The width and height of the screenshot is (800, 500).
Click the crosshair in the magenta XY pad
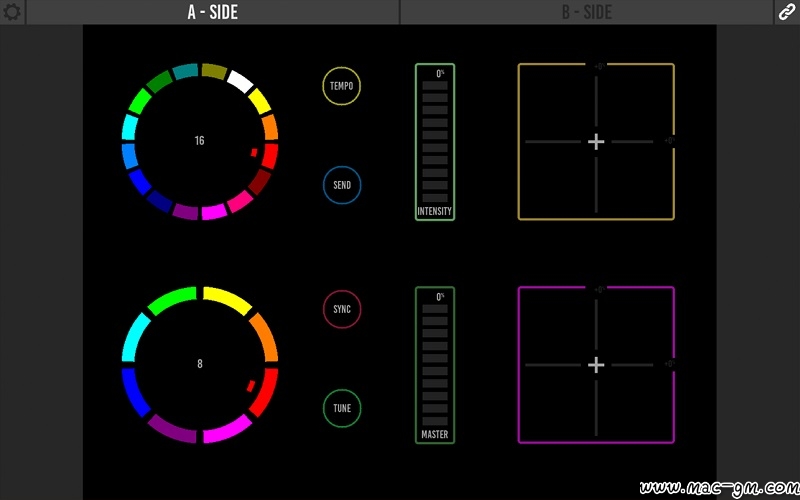[x=596, y=365]
